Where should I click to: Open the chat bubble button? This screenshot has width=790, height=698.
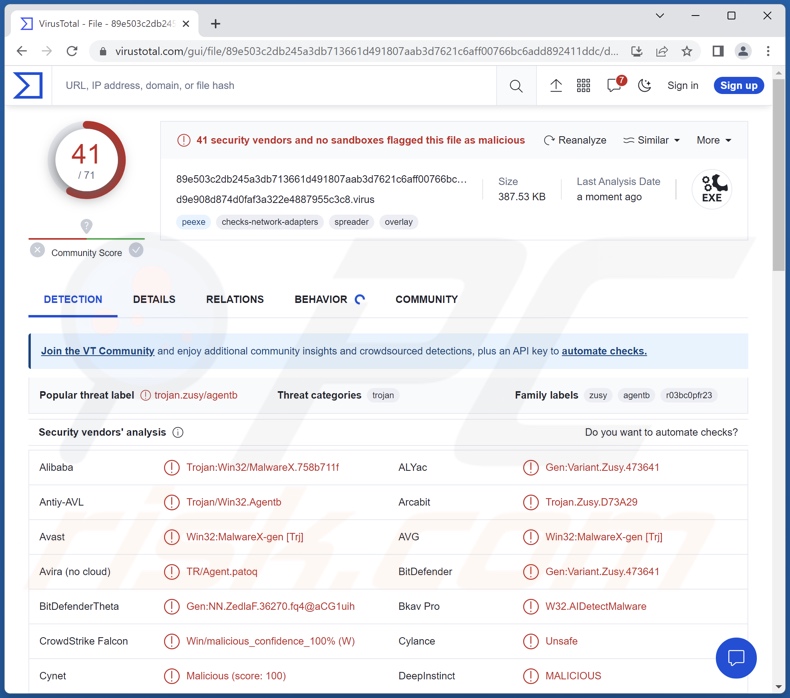coord(736,658)
